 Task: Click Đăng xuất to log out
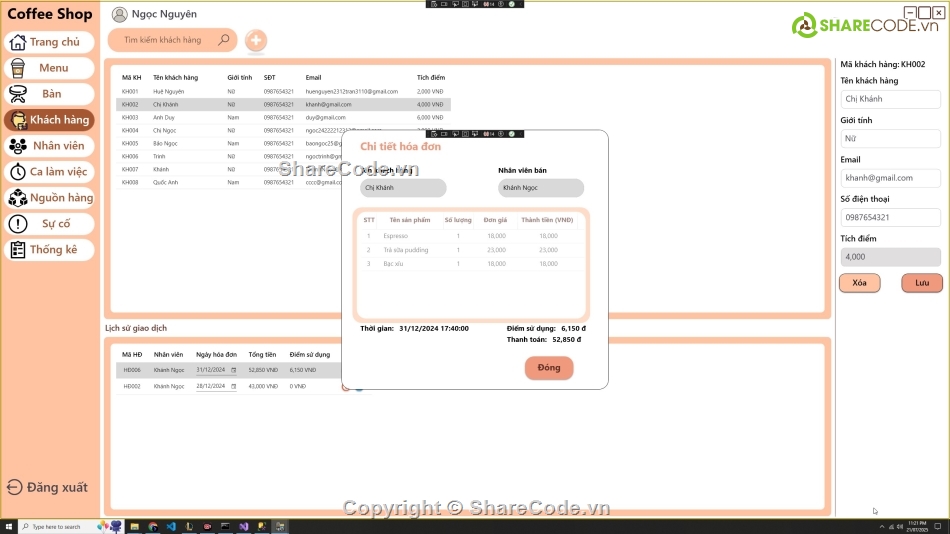click(x=47, y=487)
